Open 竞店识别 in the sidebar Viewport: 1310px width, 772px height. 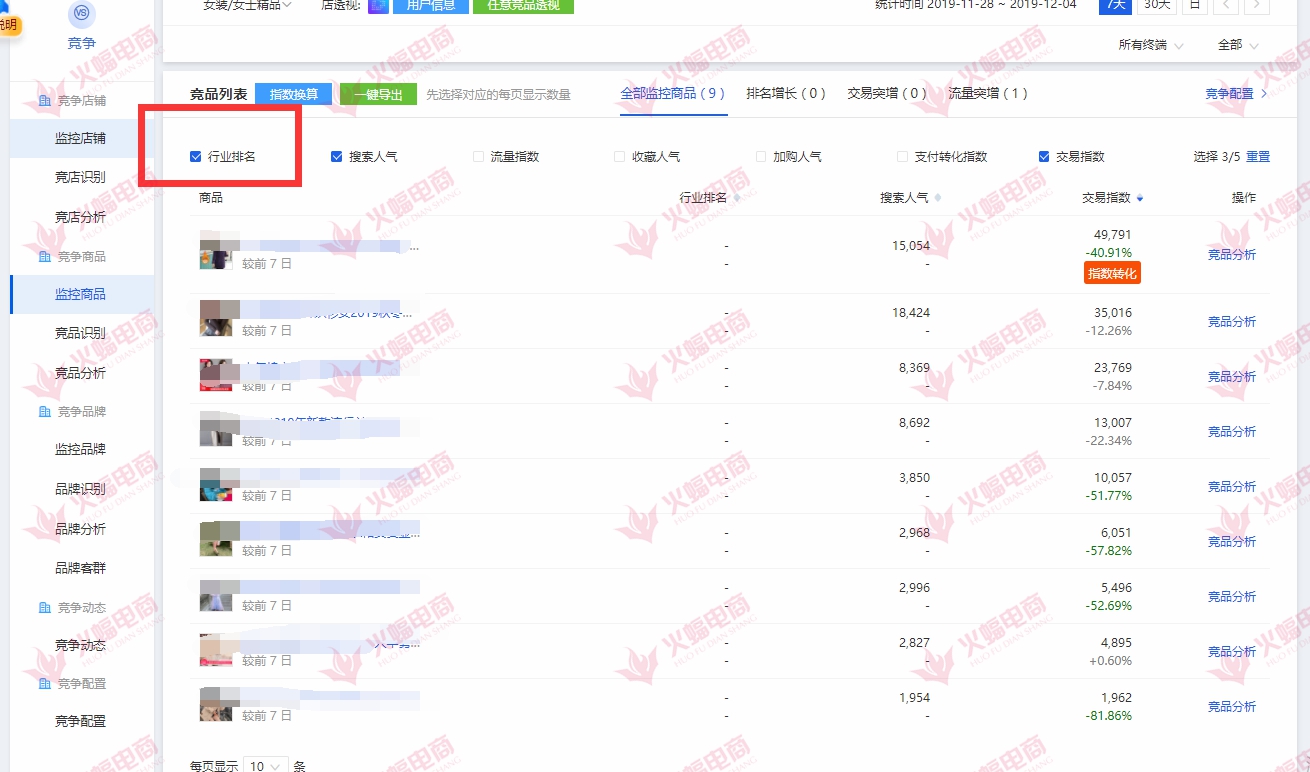click(80, 178)
